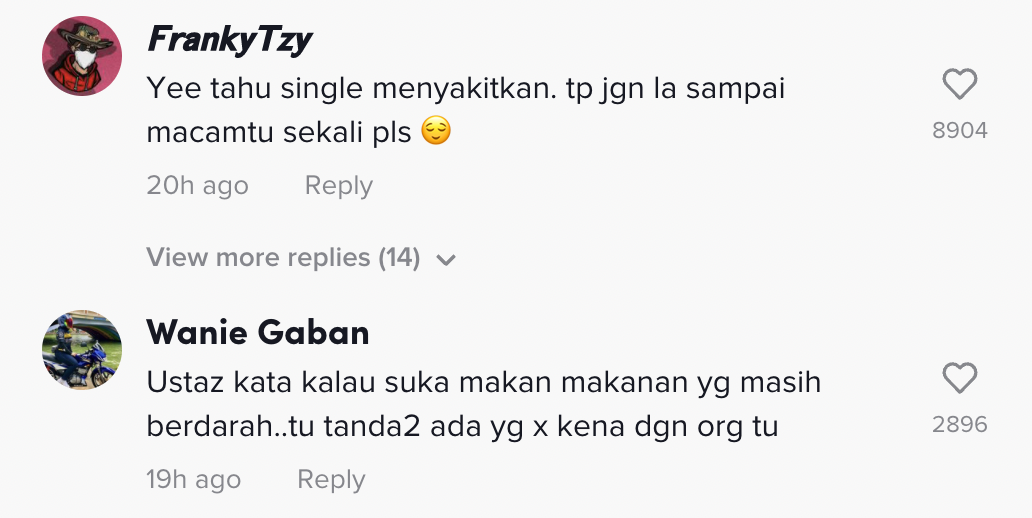The image size is (1032, 518).
Task: Click the 19h ago timestamp
Action: click(x=194, y=480)
